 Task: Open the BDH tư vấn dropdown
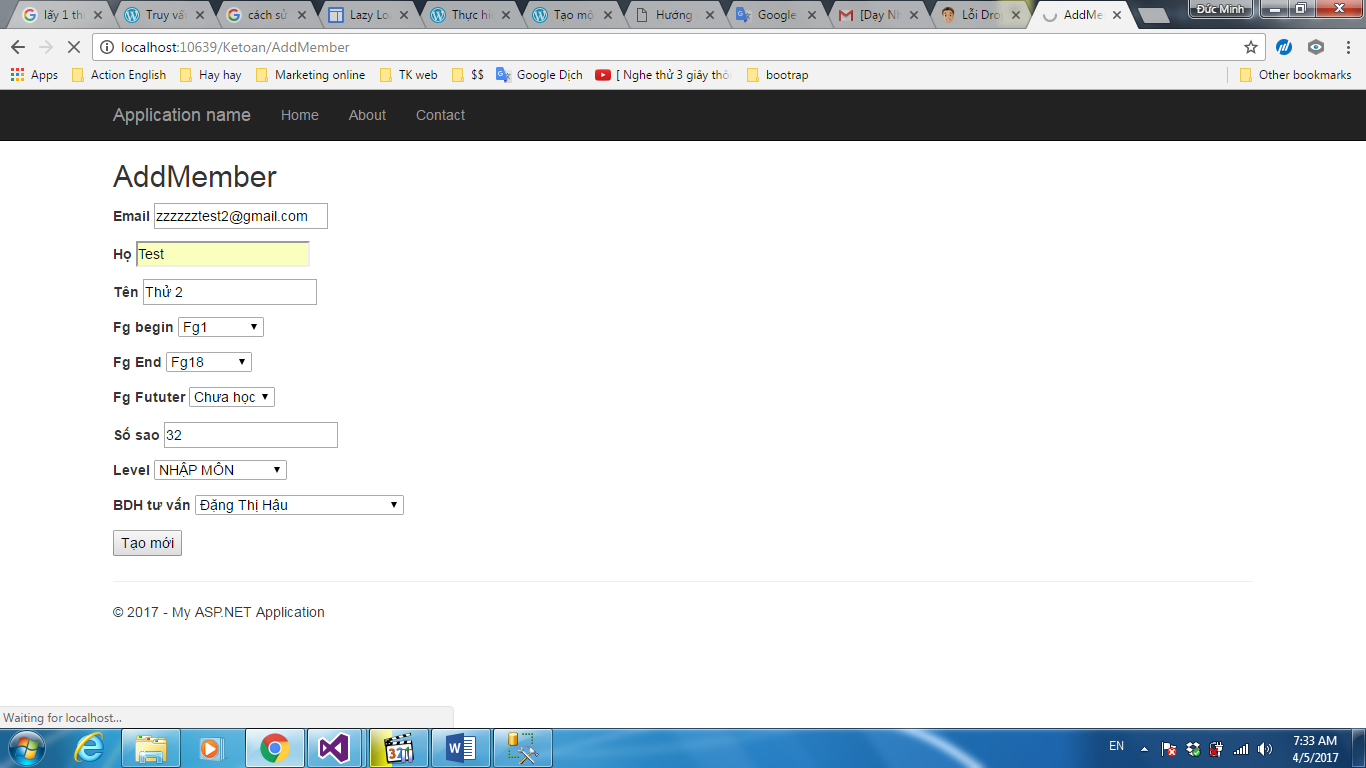[298, 505]
